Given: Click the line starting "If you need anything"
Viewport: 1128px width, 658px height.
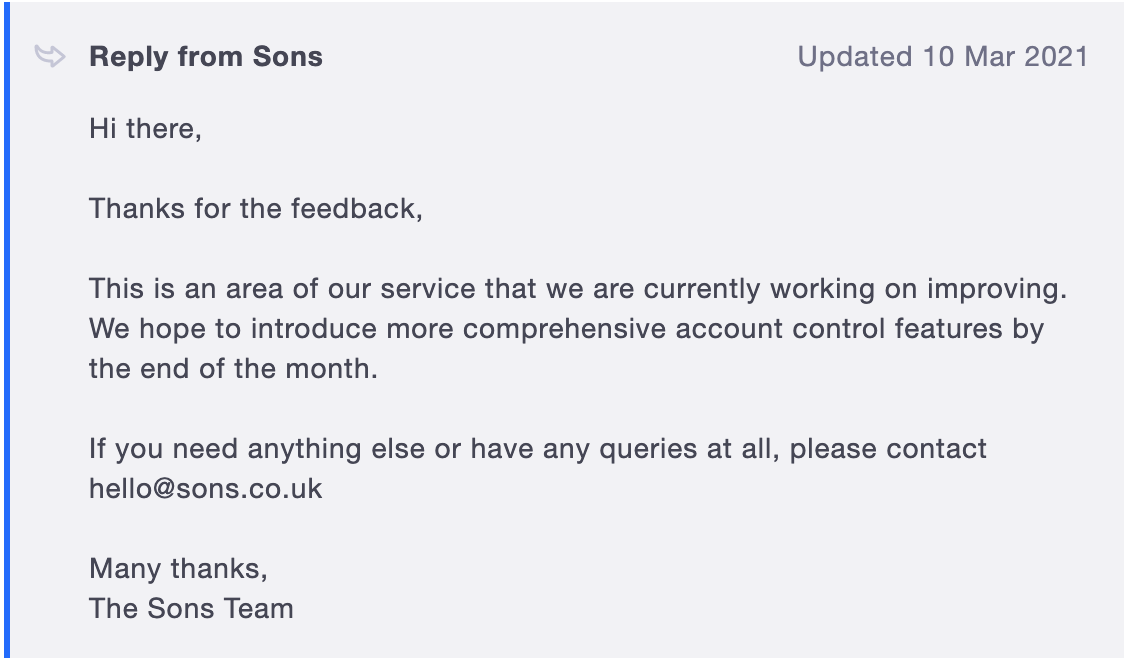Looking at the screenshot, I should (x=538, y=449).
